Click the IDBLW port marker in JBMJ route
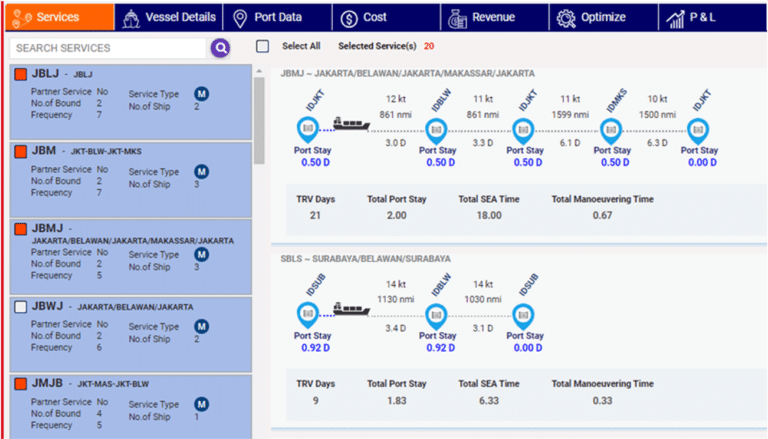The width and height of the screenshot is (768, 439). (435, 129)
